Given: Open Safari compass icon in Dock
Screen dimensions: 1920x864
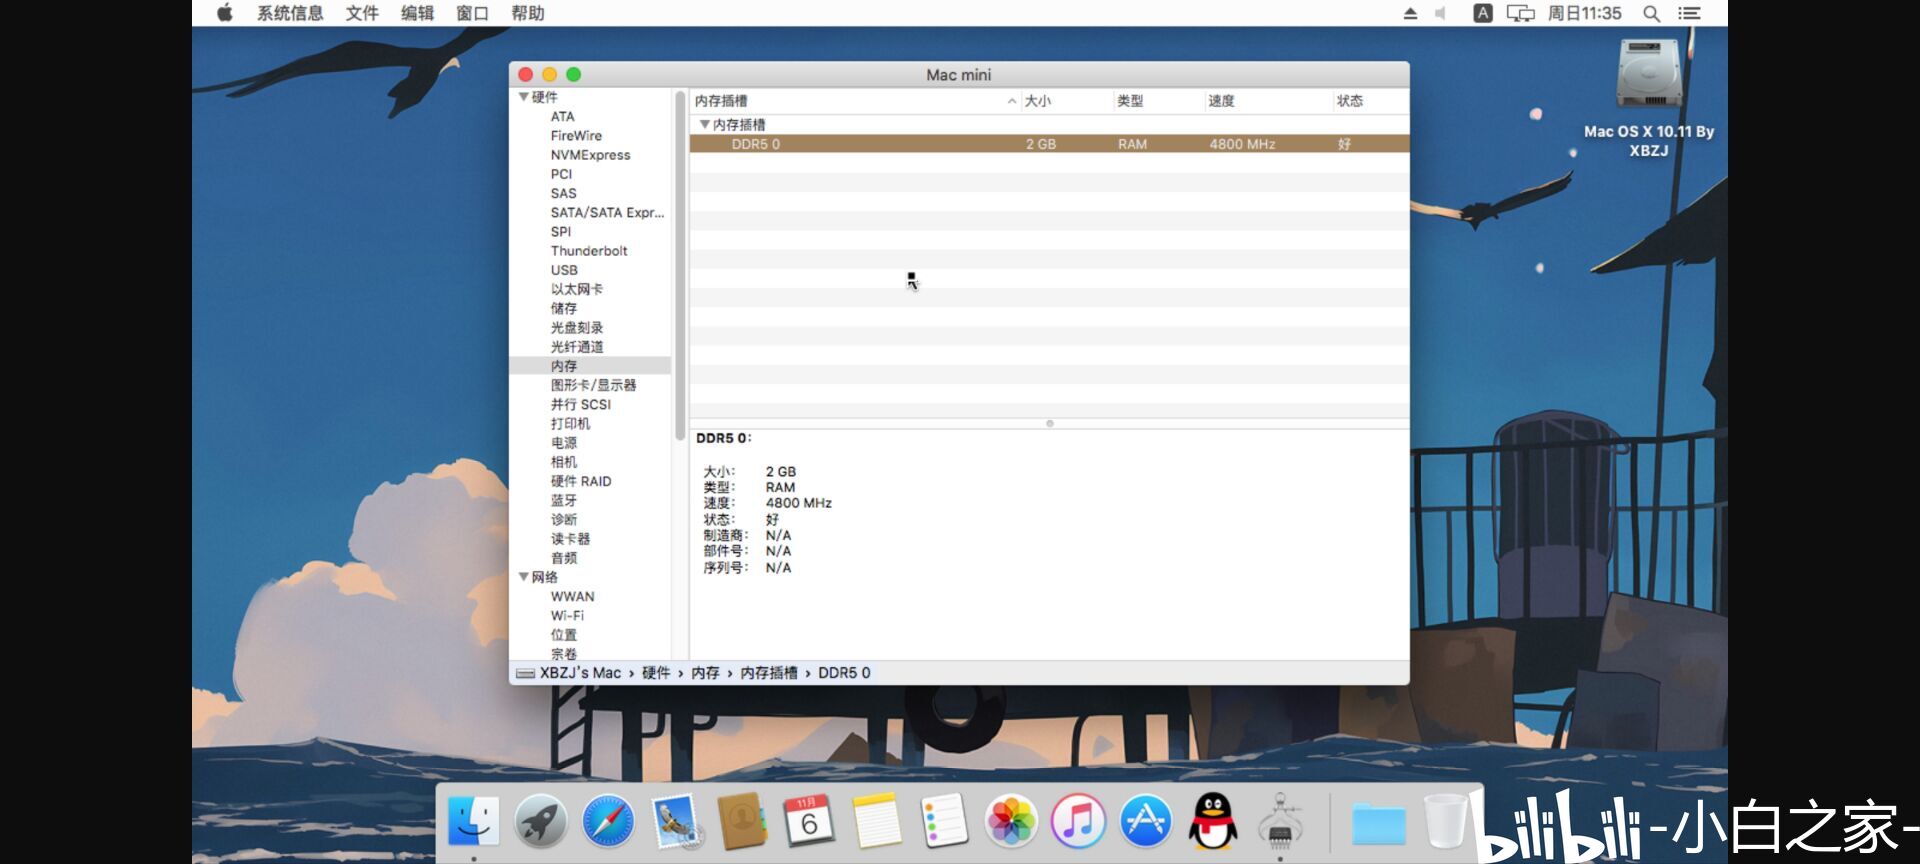Looking at the screenshot, I should point(608,822).
